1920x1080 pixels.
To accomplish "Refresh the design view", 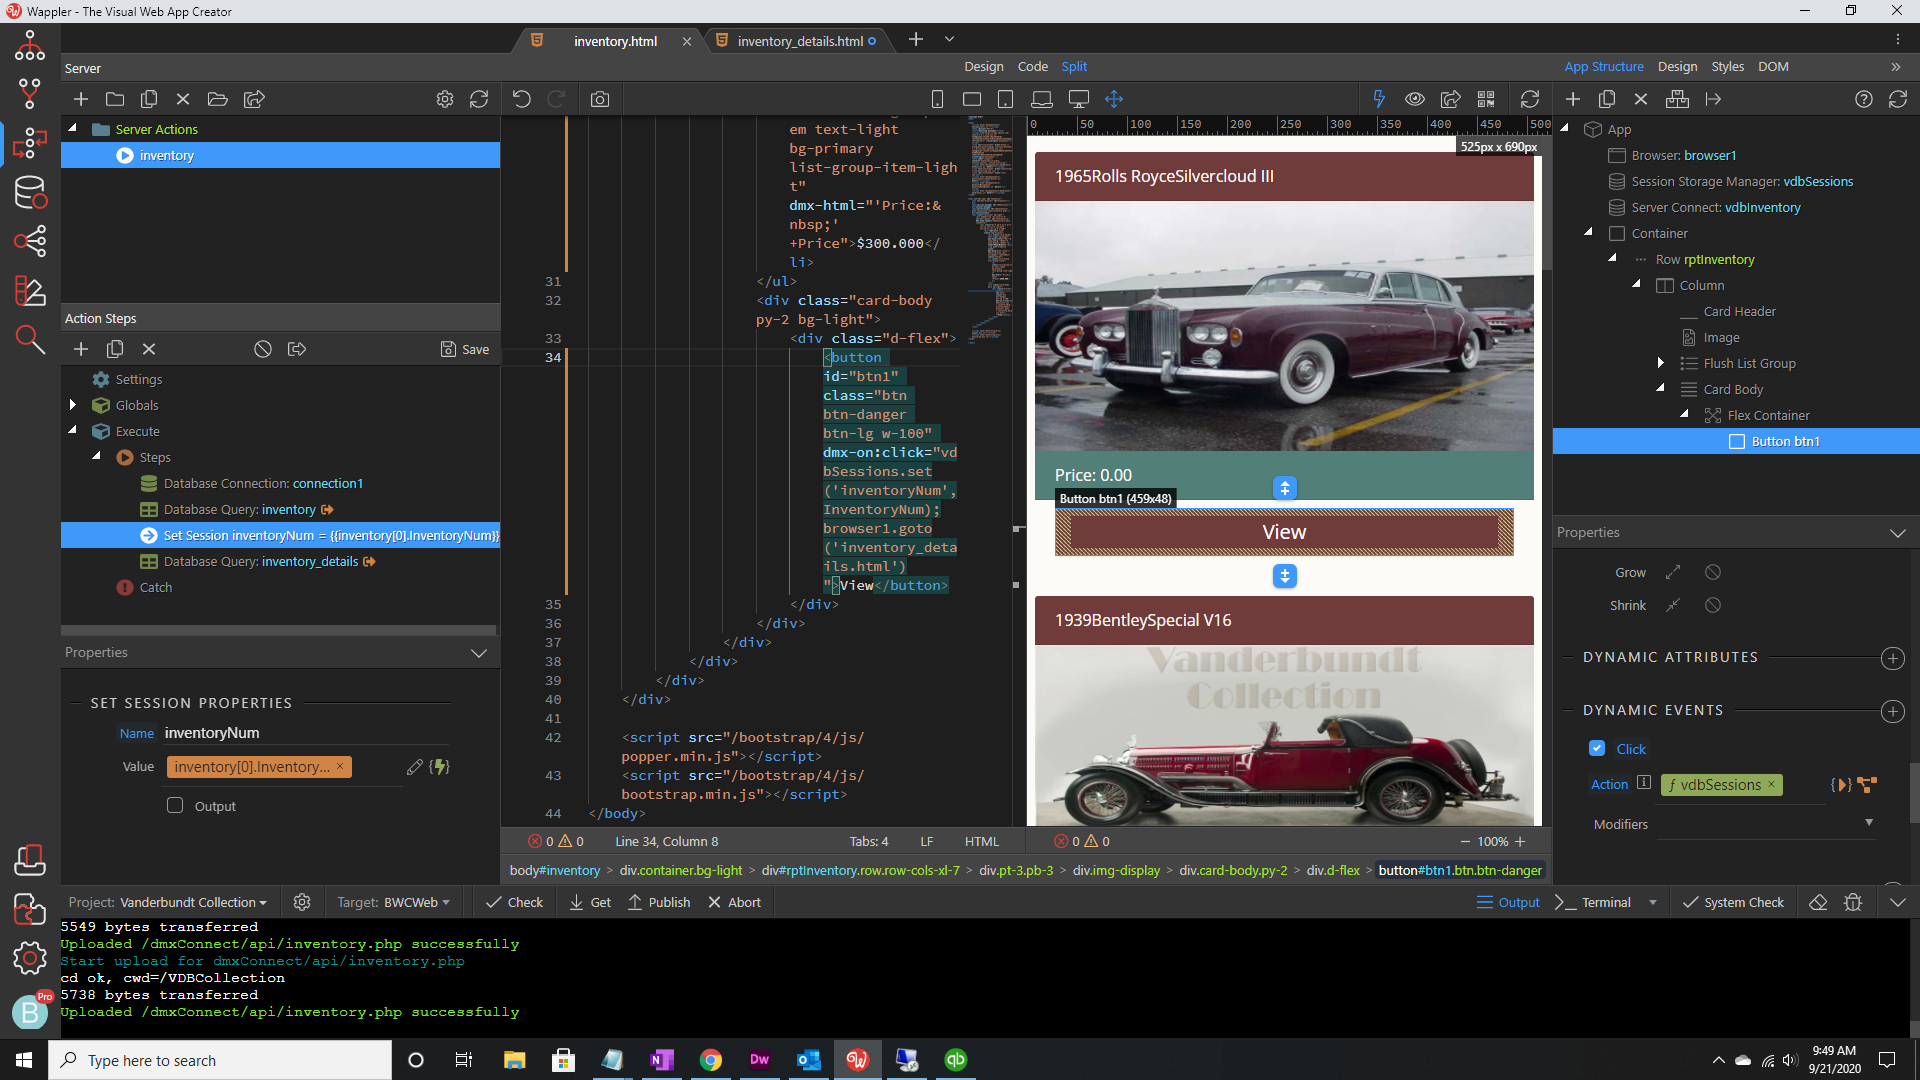I will 1530,99.
